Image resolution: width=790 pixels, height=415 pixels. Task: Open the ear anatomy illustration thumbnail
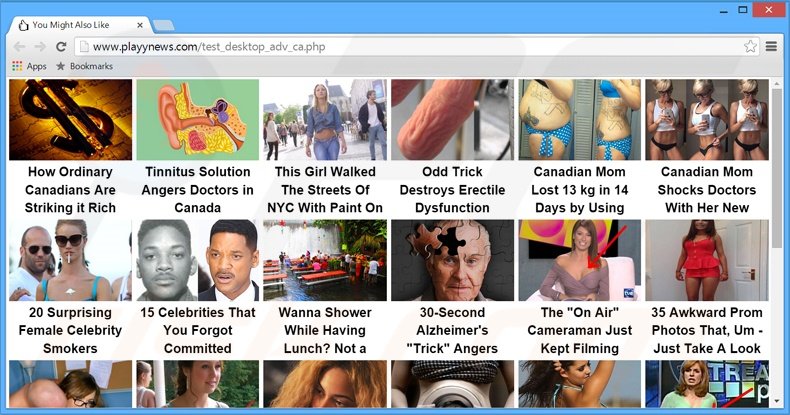click(198, 119)
